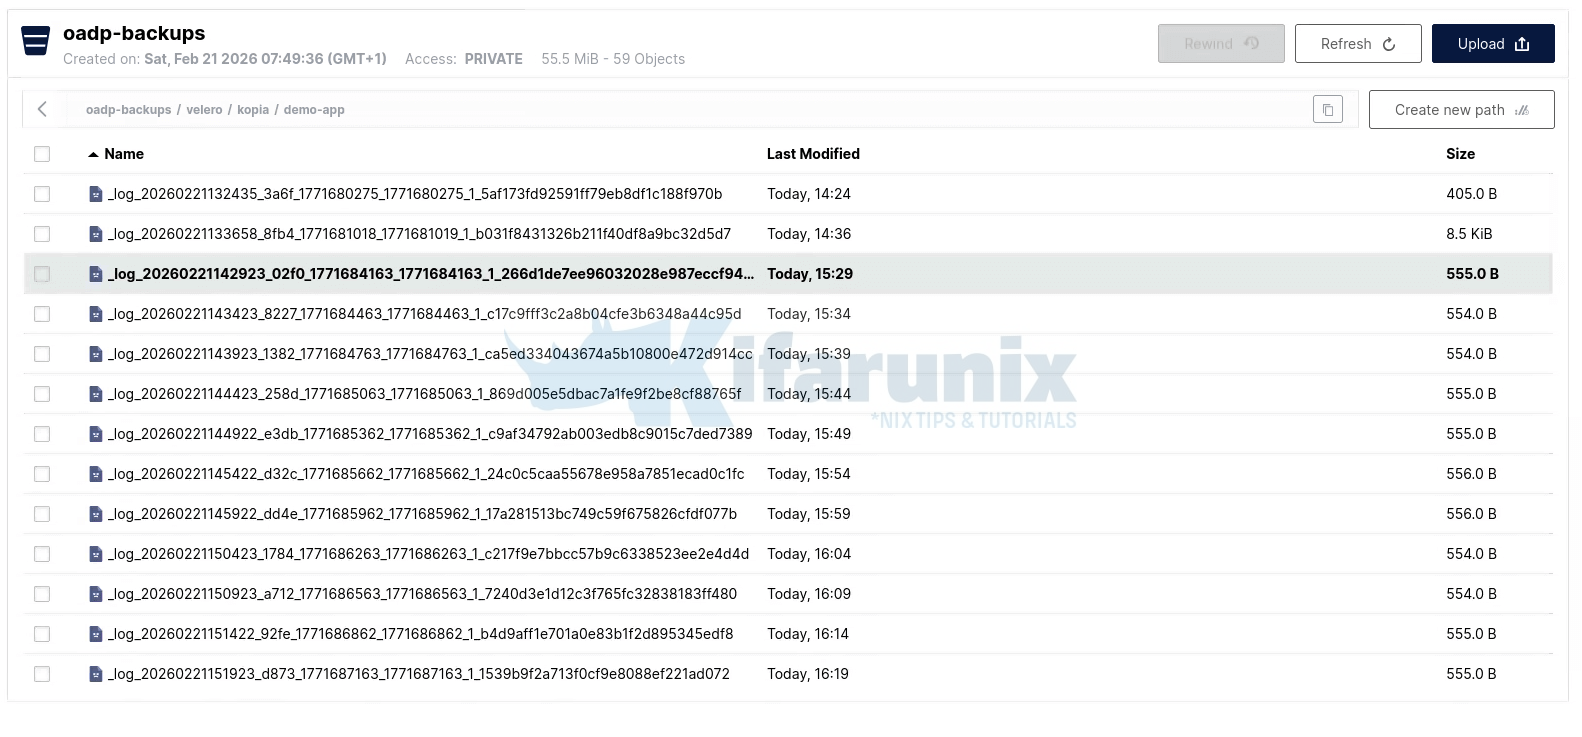Open file _log_20260221144423_258d_1771685063
Viewport: 1582px width, 737px height.
point(425,394)
